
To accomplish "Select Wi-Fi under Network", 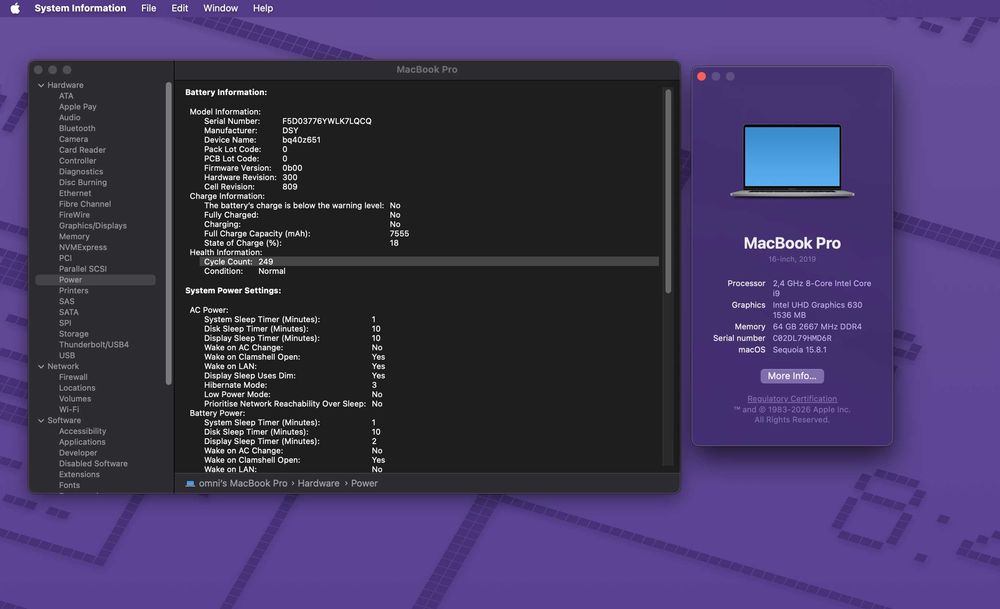I will point(69,410).
